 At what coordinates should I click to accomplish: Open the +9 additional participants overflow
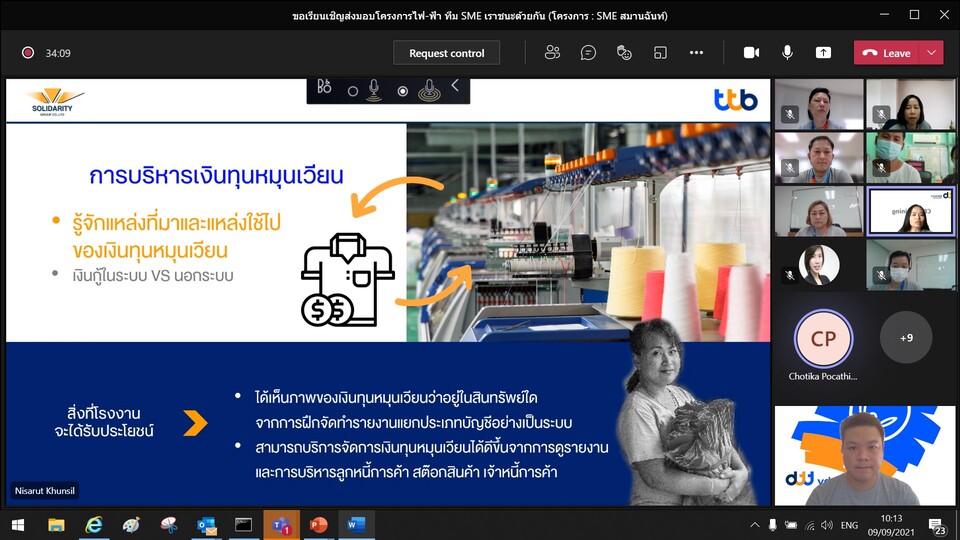pos(905,338)
